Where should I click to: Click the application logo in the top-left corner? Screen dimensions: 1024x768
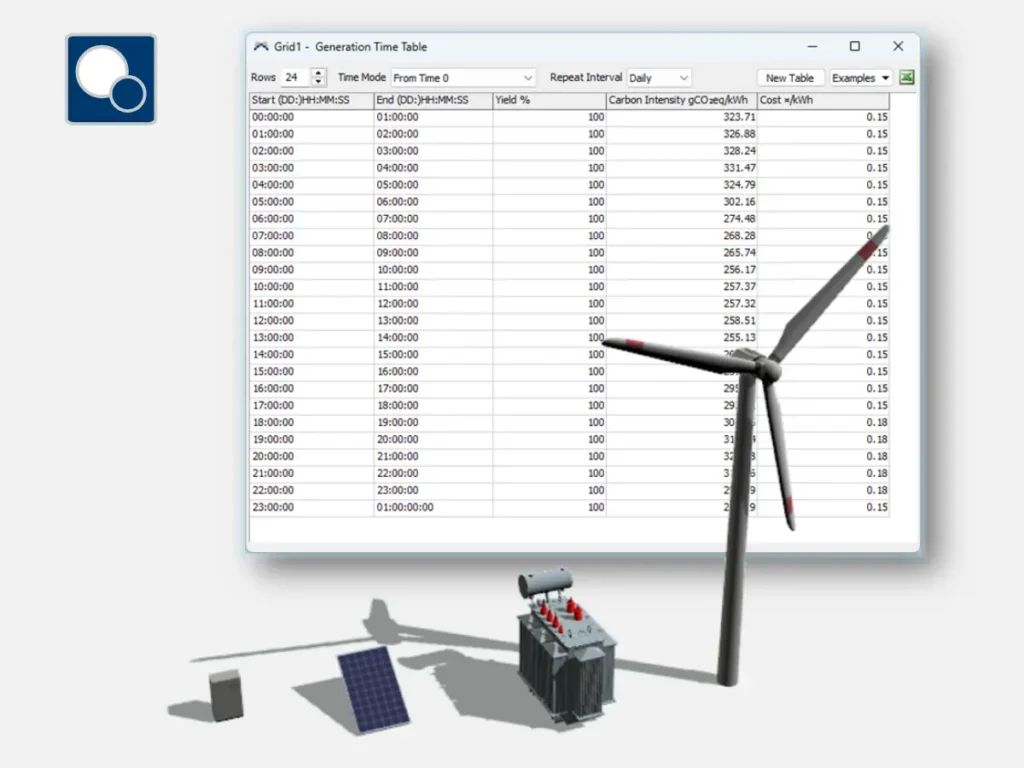pos(110,77)
